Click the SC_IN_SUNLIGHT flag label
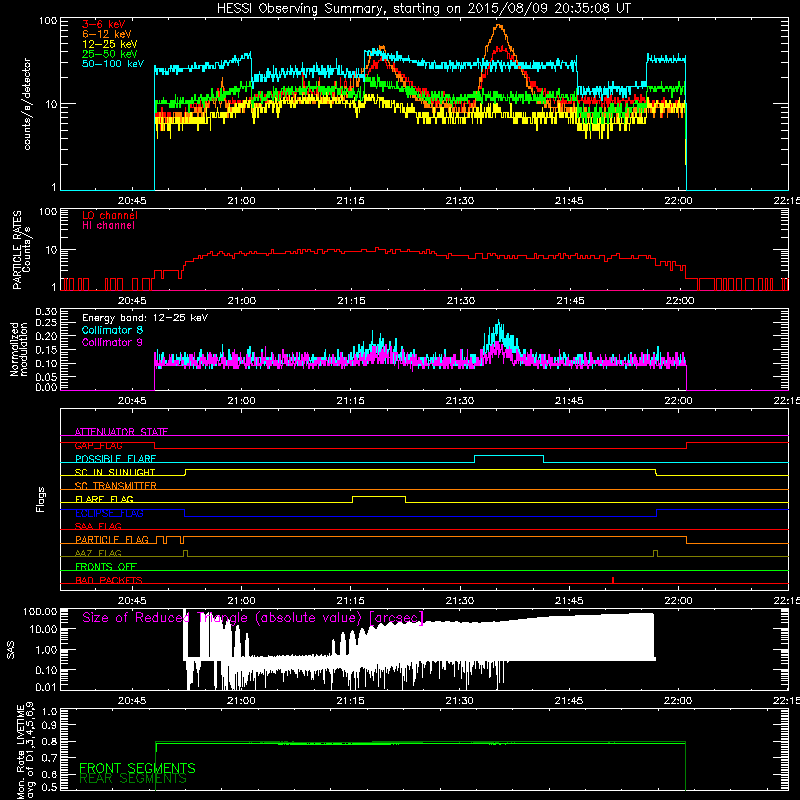This screenshot has width=800, height=800. tap(115, 472)
